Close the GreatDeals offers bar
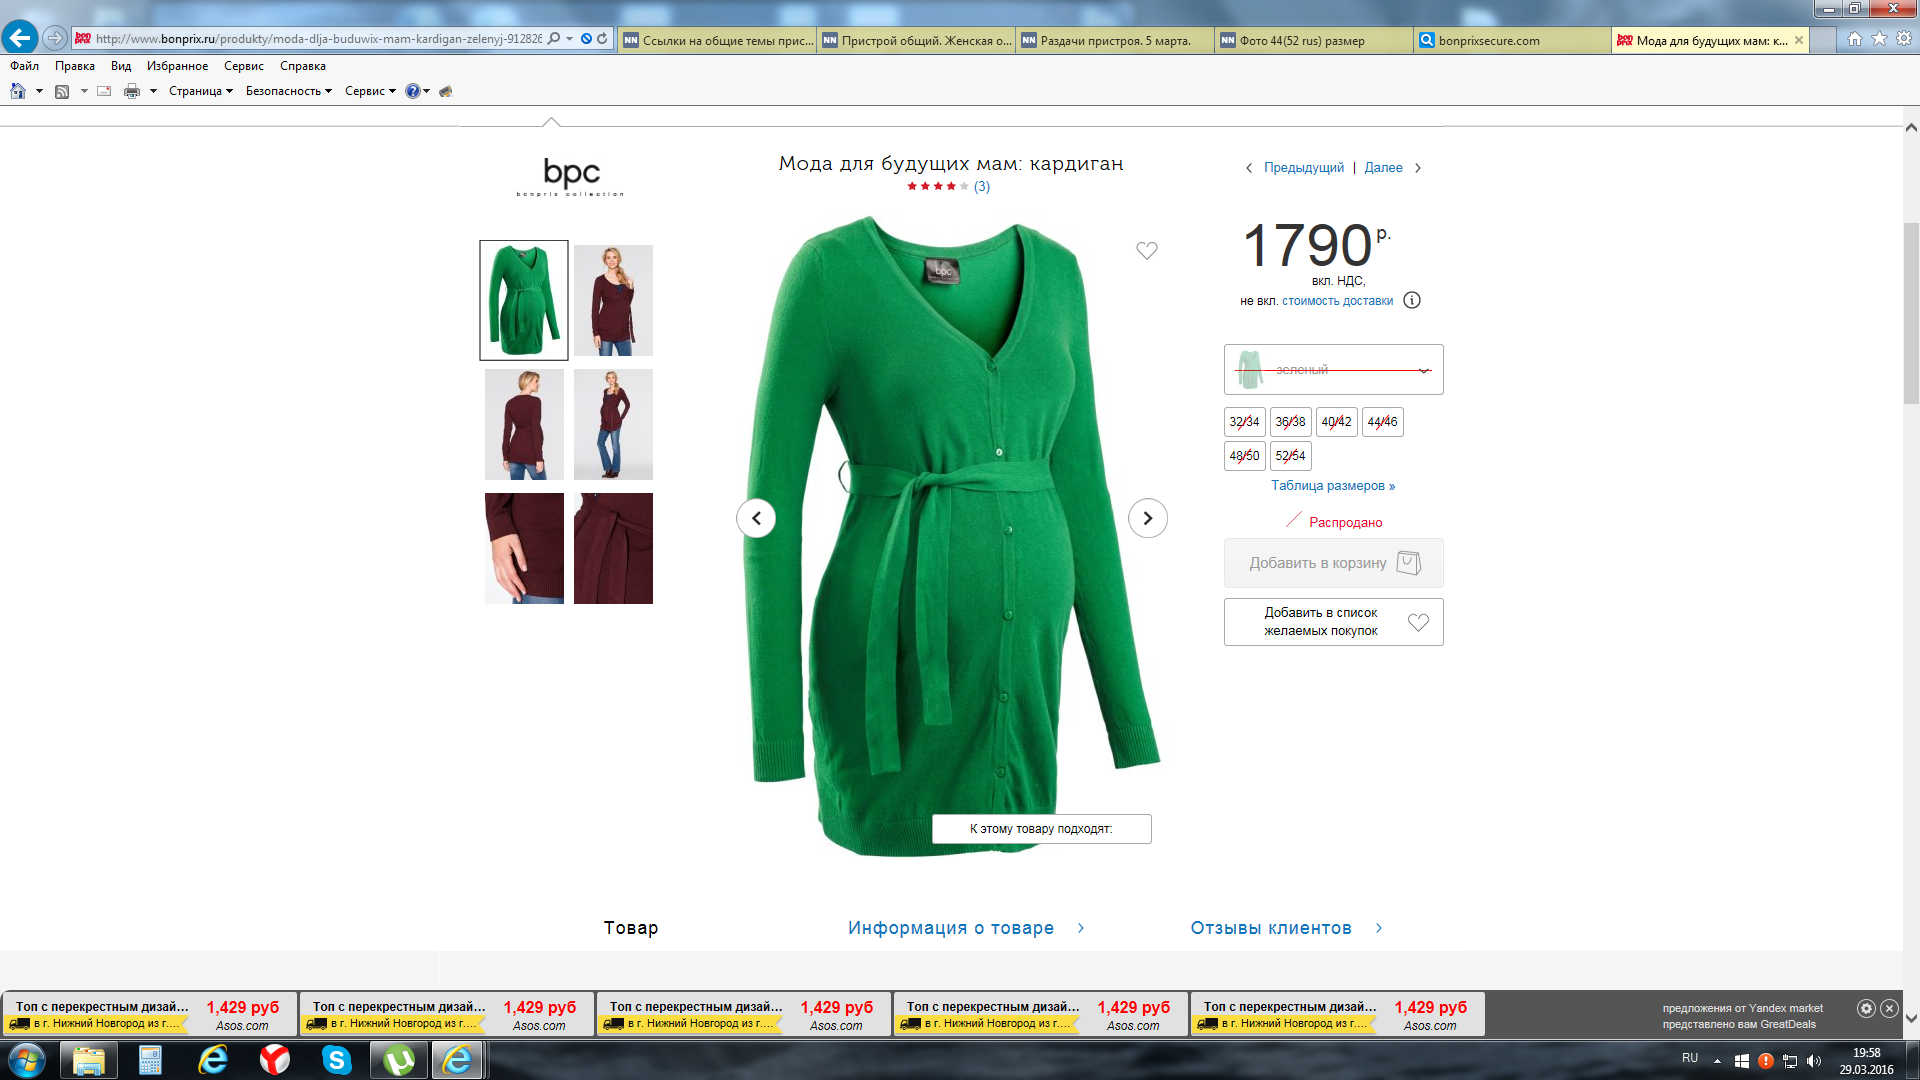The image size is (1920, 1080). click(1889, 1008)
